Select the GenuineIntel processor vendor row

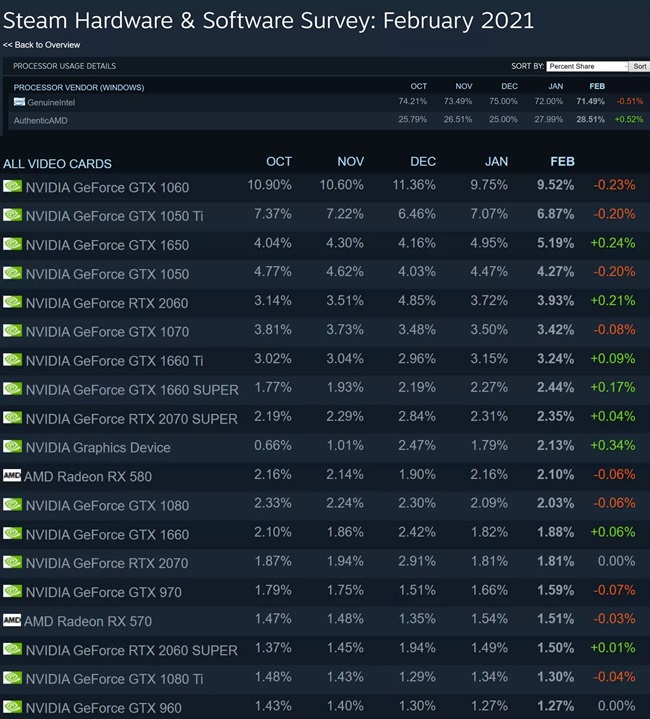(329, 102)
